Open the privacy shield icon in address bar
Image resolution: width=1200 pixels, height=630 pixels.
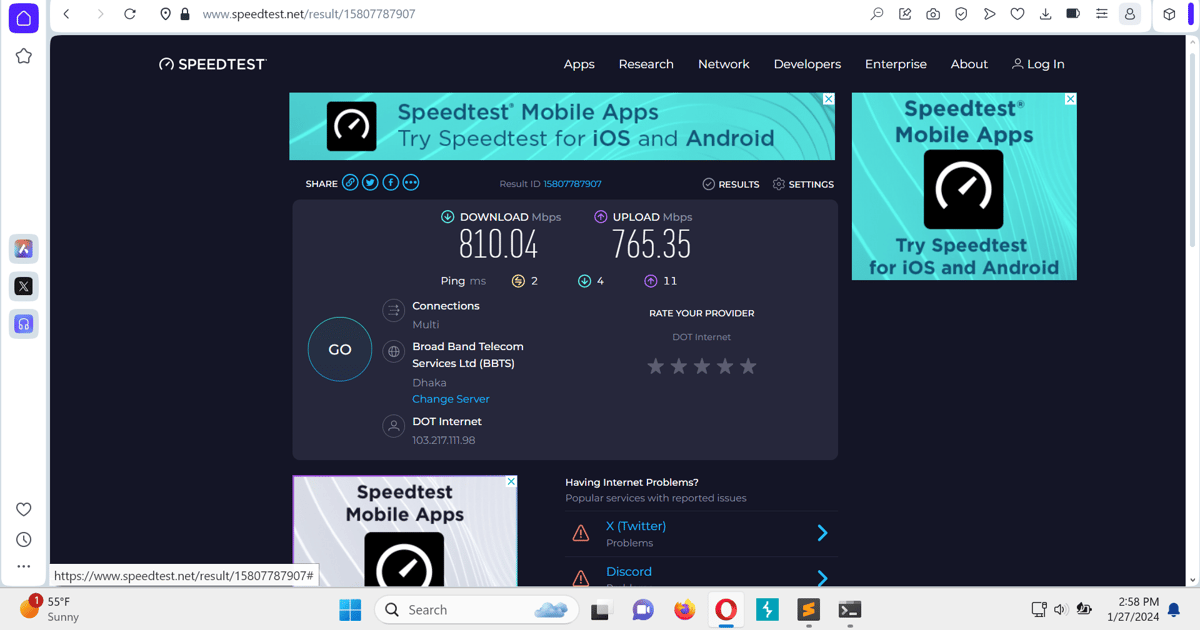961,14
